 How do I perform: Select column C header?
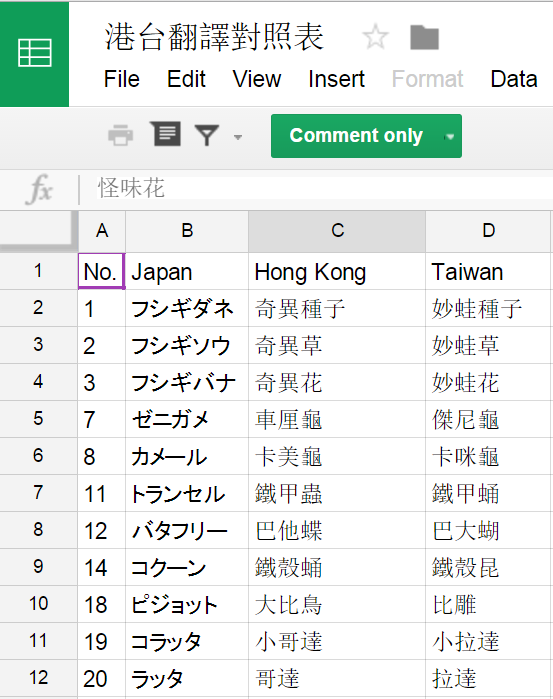pyautogui.click(x=337, y=231)
